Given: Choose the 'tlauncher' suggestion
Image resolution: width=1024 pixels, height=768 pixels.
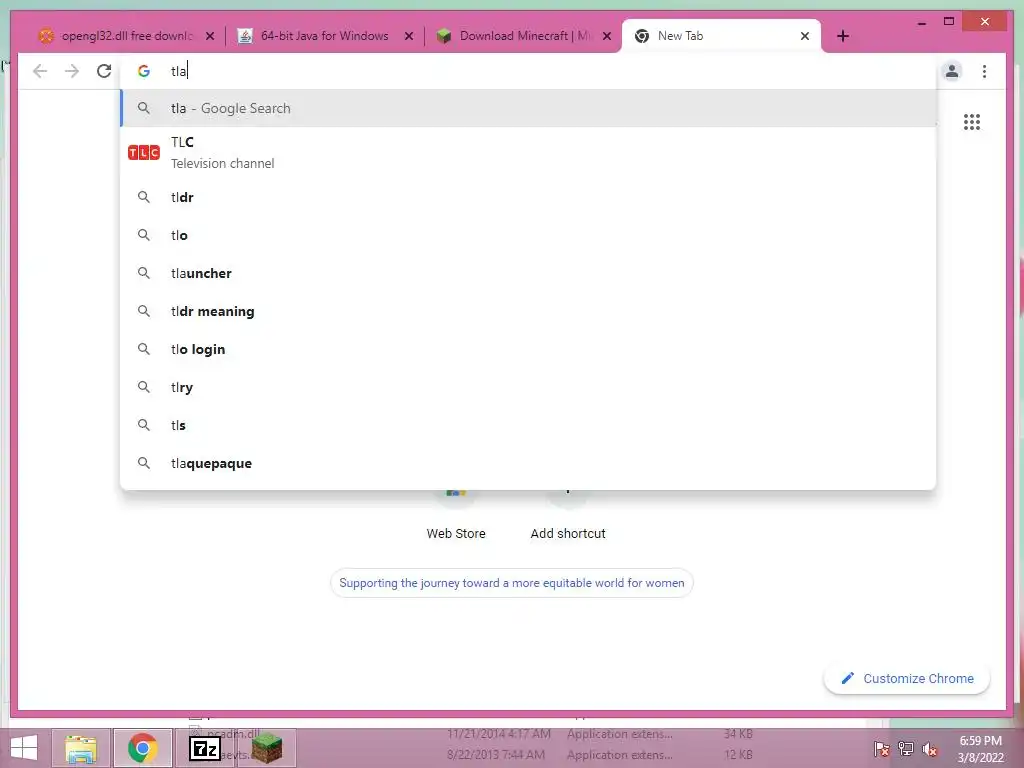Looking at the screenshot, I should 528,273.
